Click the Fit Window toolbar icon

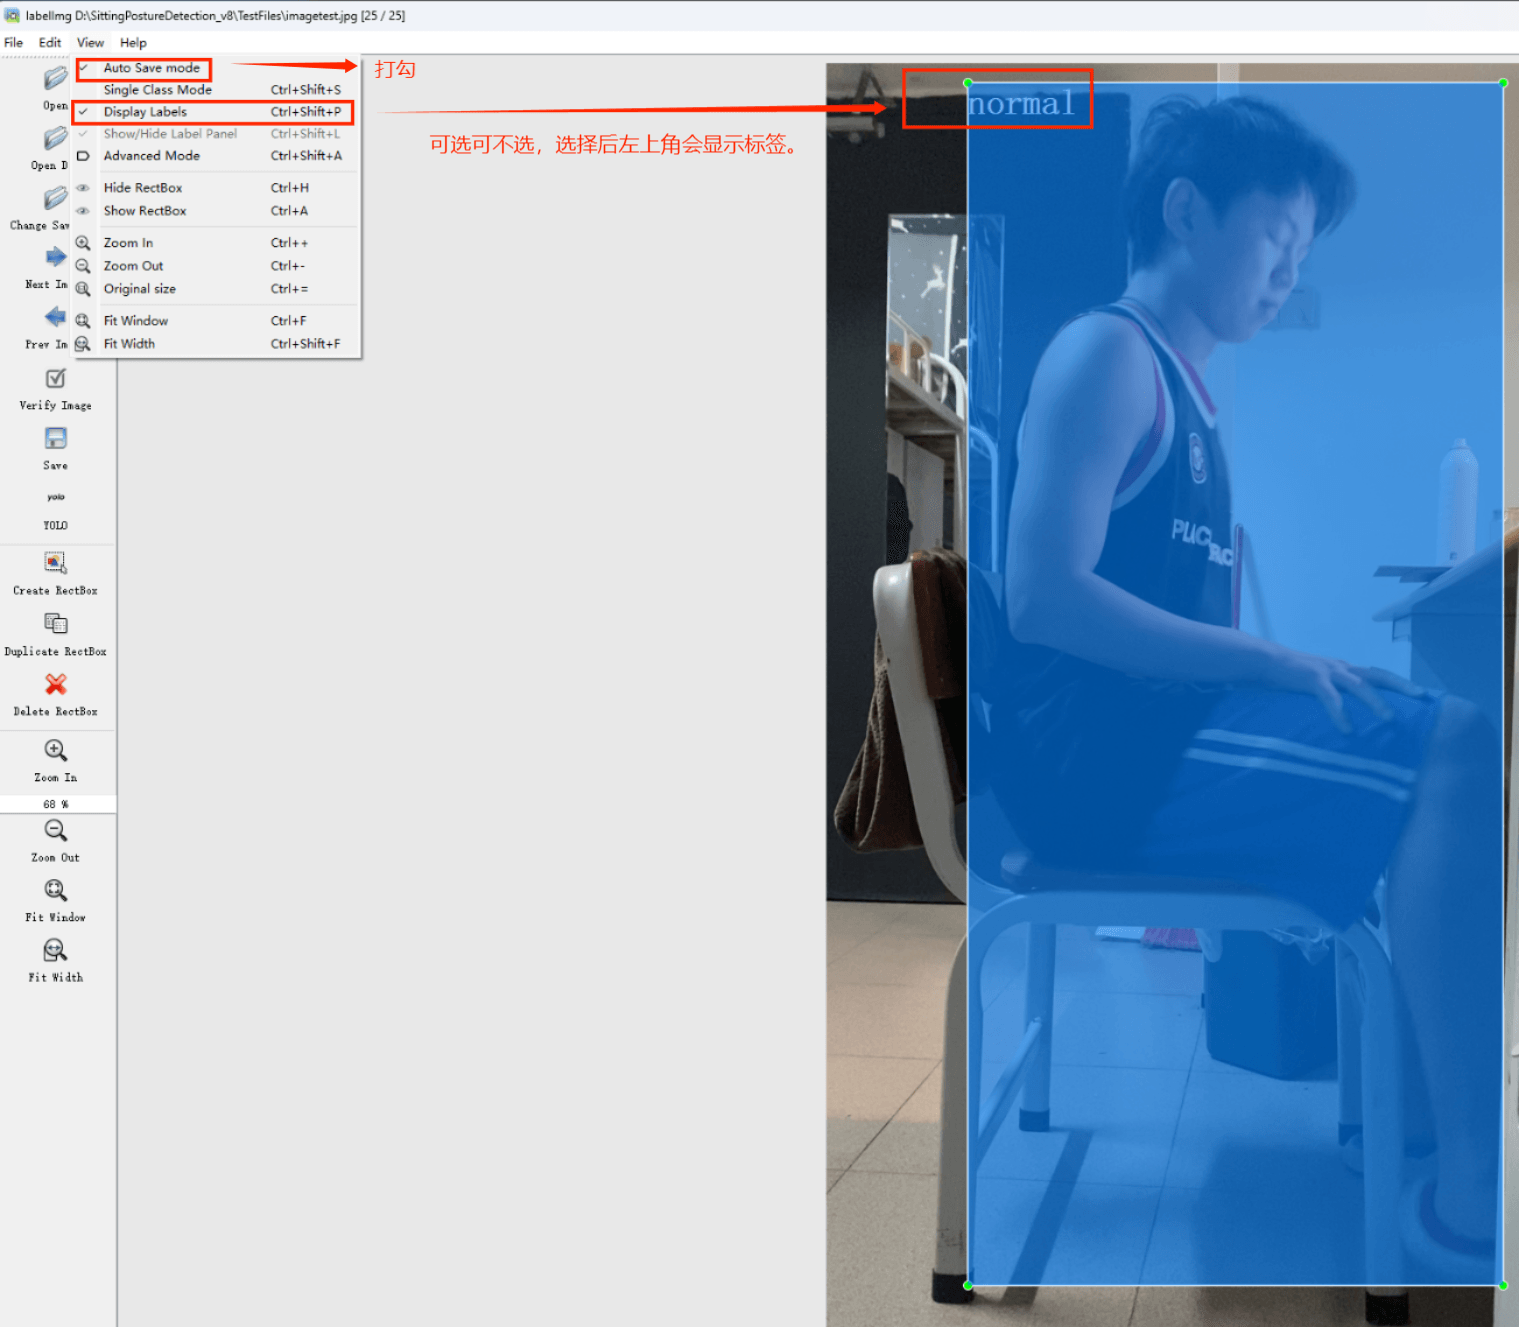55,891
